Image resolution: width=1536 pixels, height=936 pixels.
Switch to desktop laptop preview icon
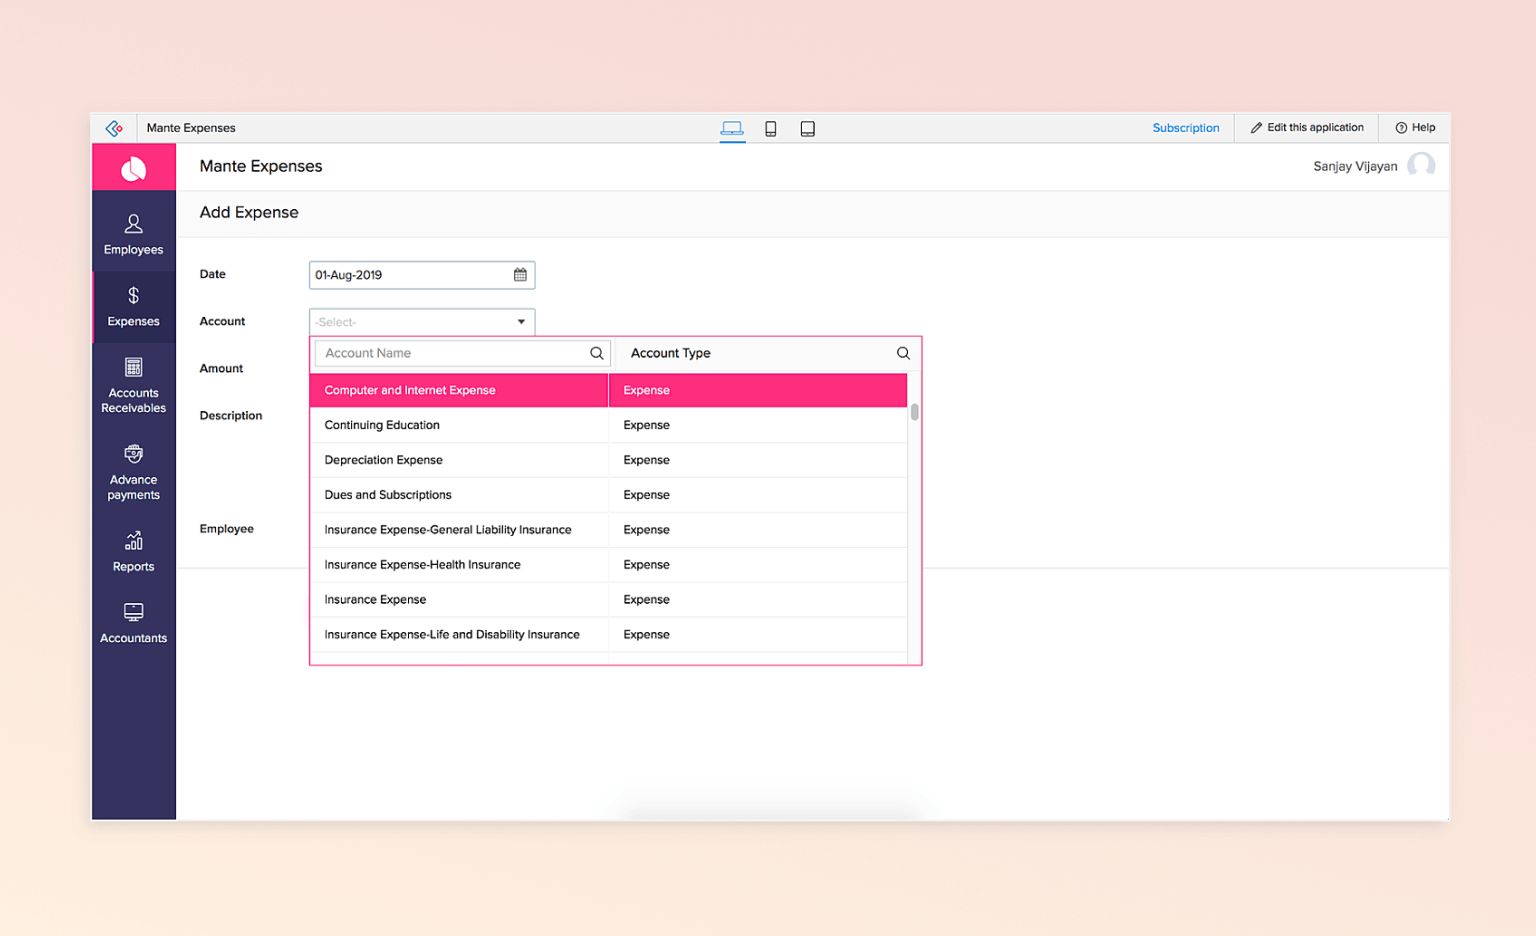point(732,128)
